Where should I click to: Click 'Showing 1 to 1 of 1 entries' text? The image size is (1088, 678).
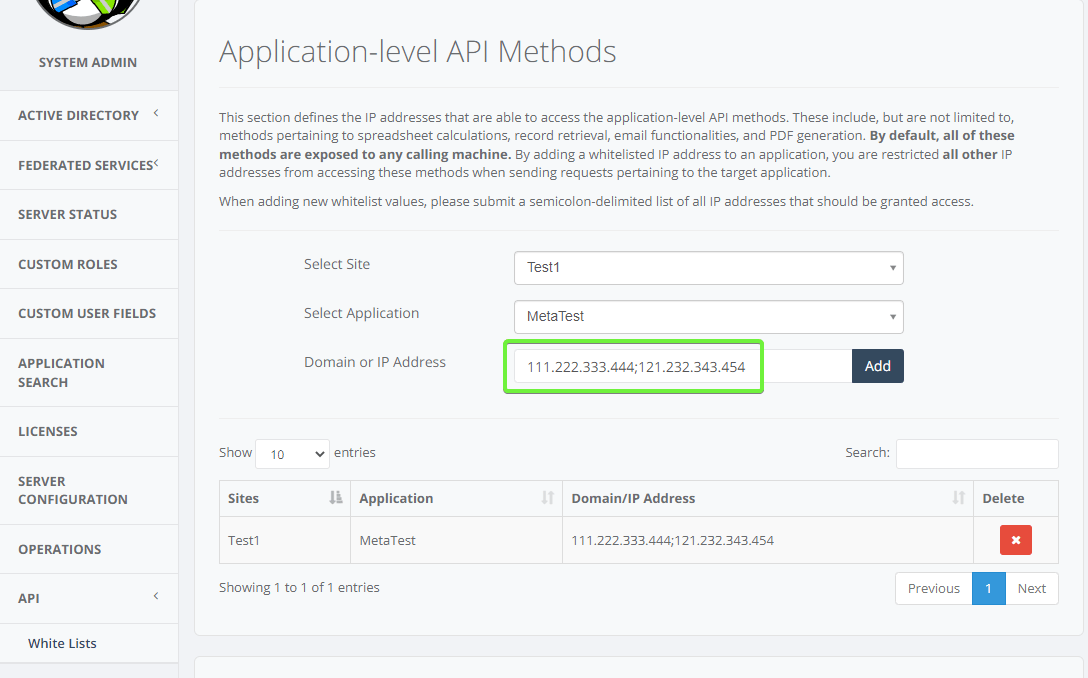[299, 588]
